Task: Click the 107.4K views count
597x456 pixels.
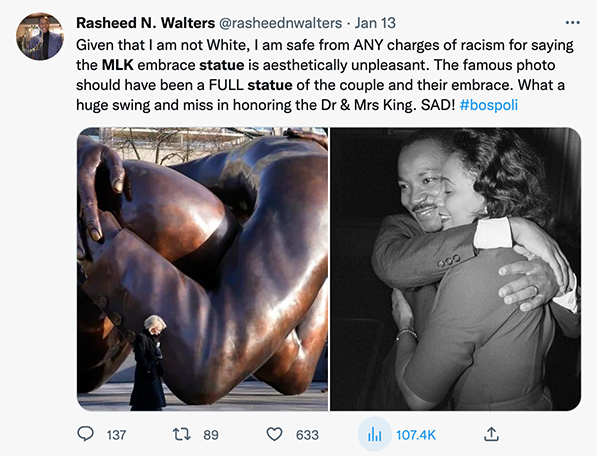Action: pyautogui.click(x=416, y=435)
